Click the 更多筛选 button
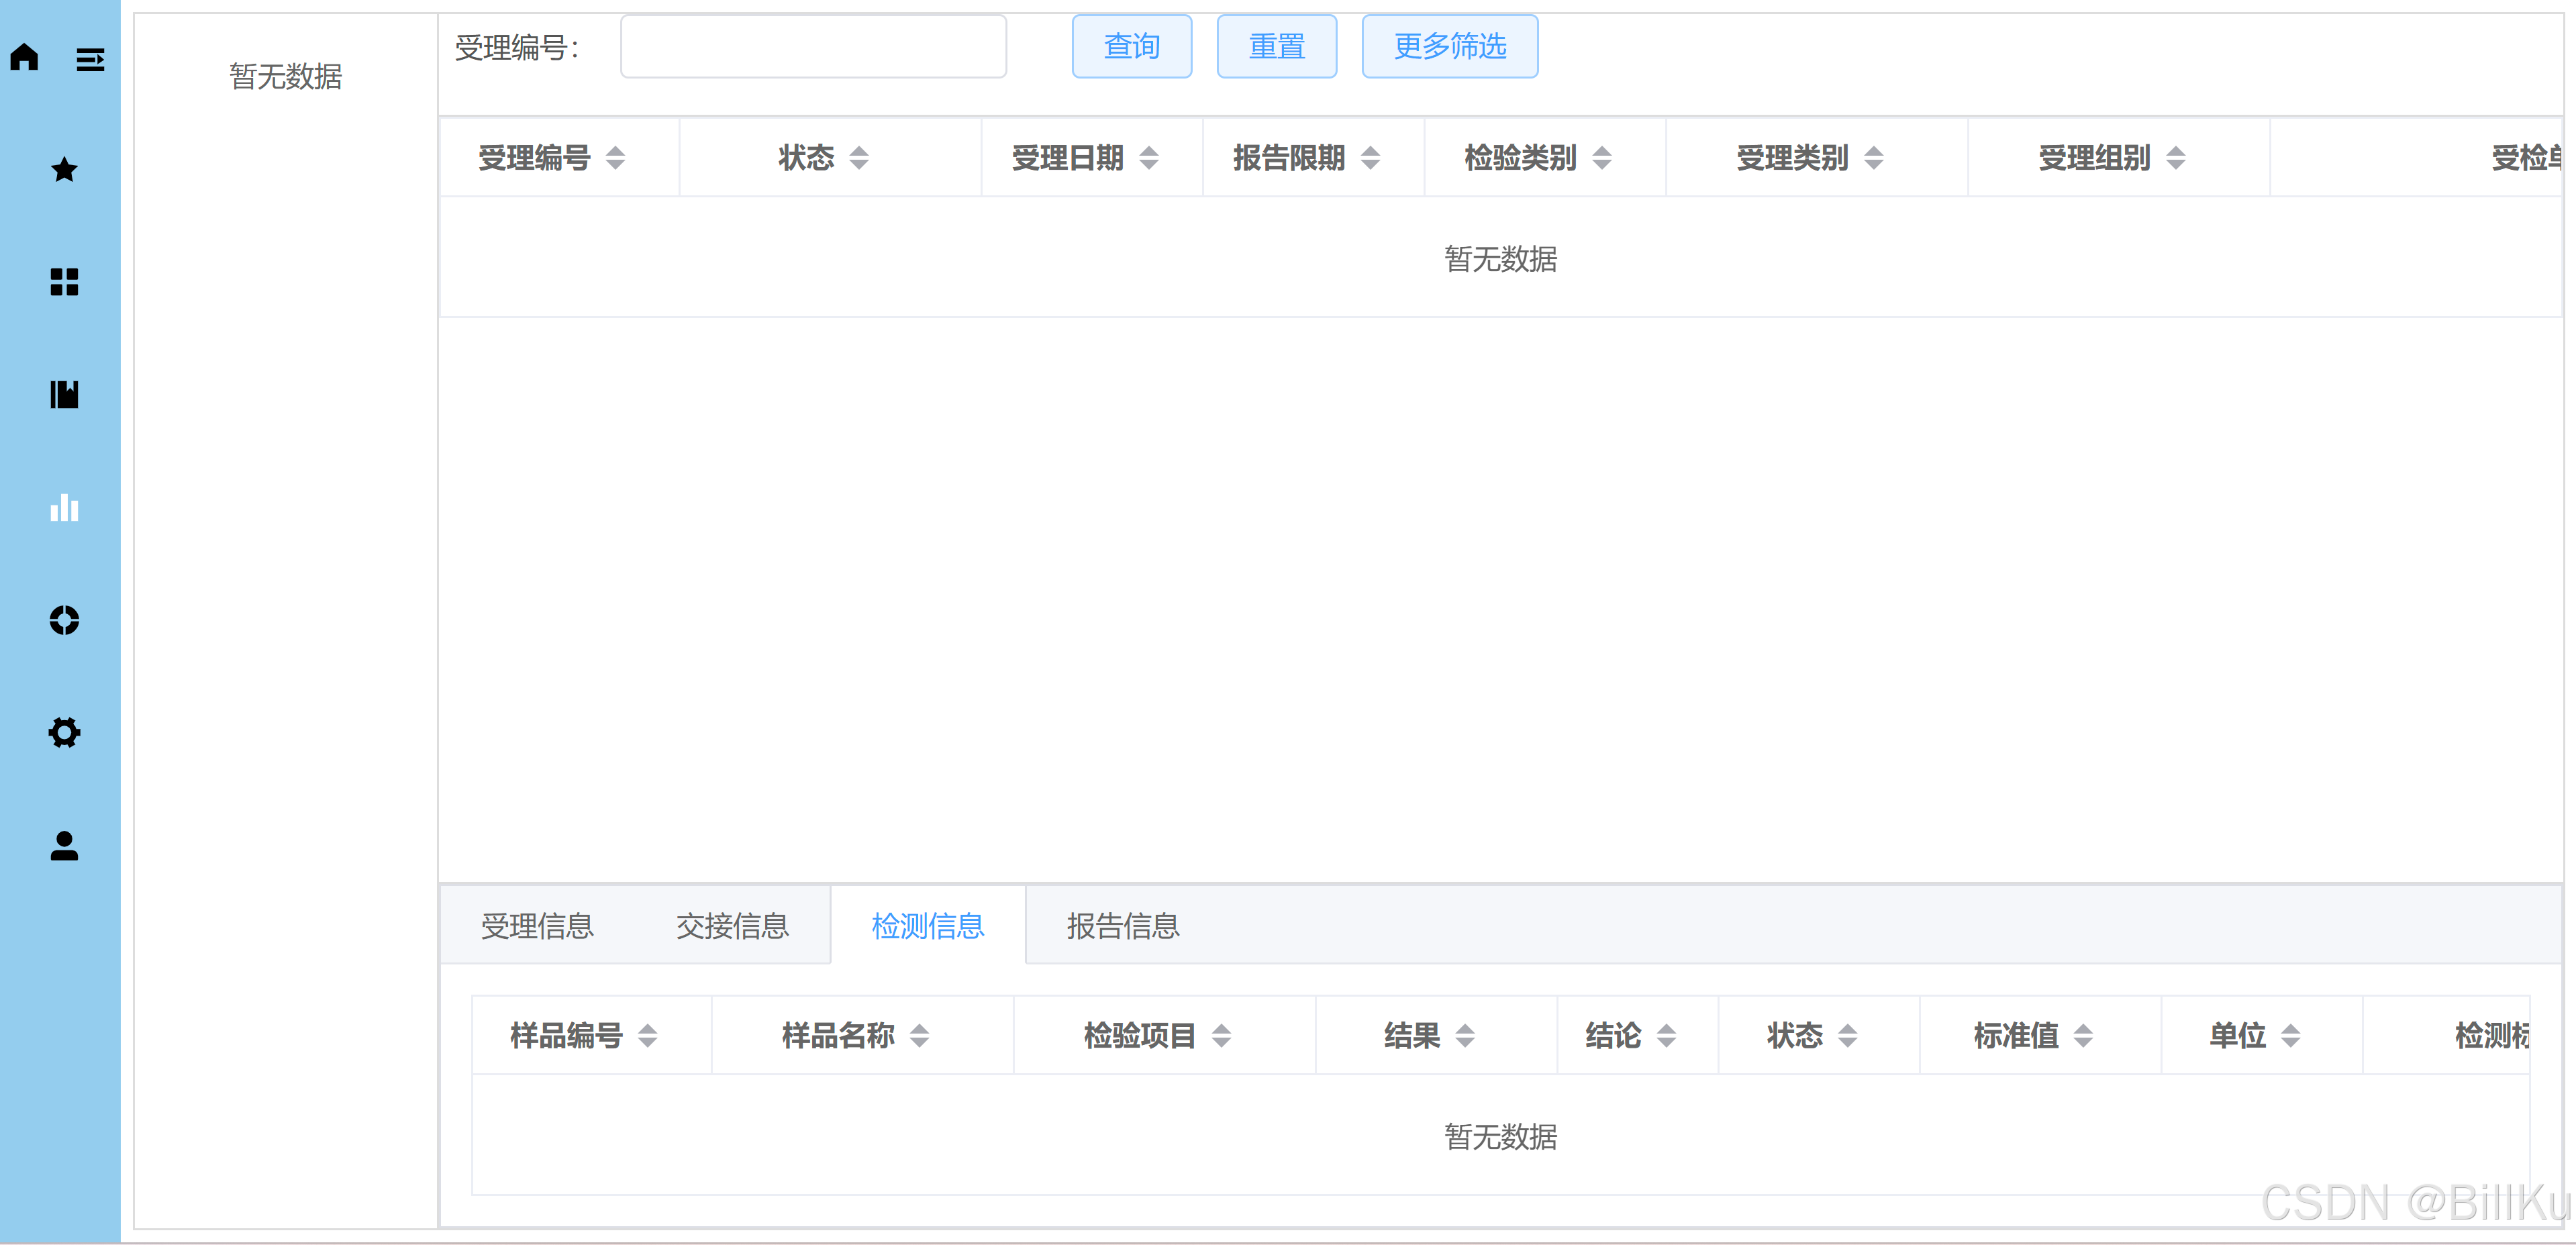 [x=1449, y=46]
